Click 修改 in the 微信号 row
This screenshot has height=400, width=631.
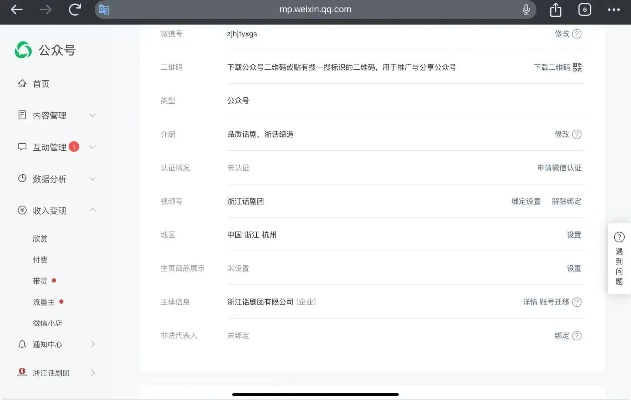click(x=562, y=34)
